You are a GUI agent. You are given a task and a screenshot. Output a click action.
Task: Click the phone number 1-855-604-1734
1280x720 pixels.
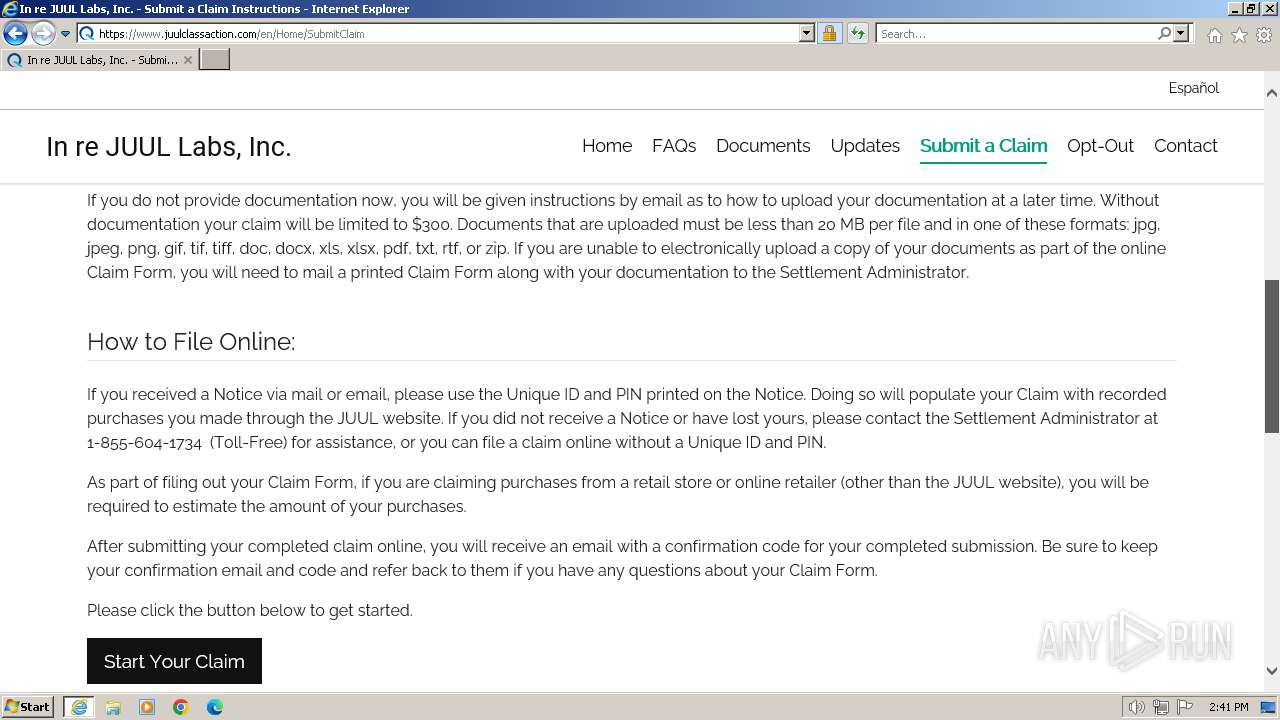(144, 442)
